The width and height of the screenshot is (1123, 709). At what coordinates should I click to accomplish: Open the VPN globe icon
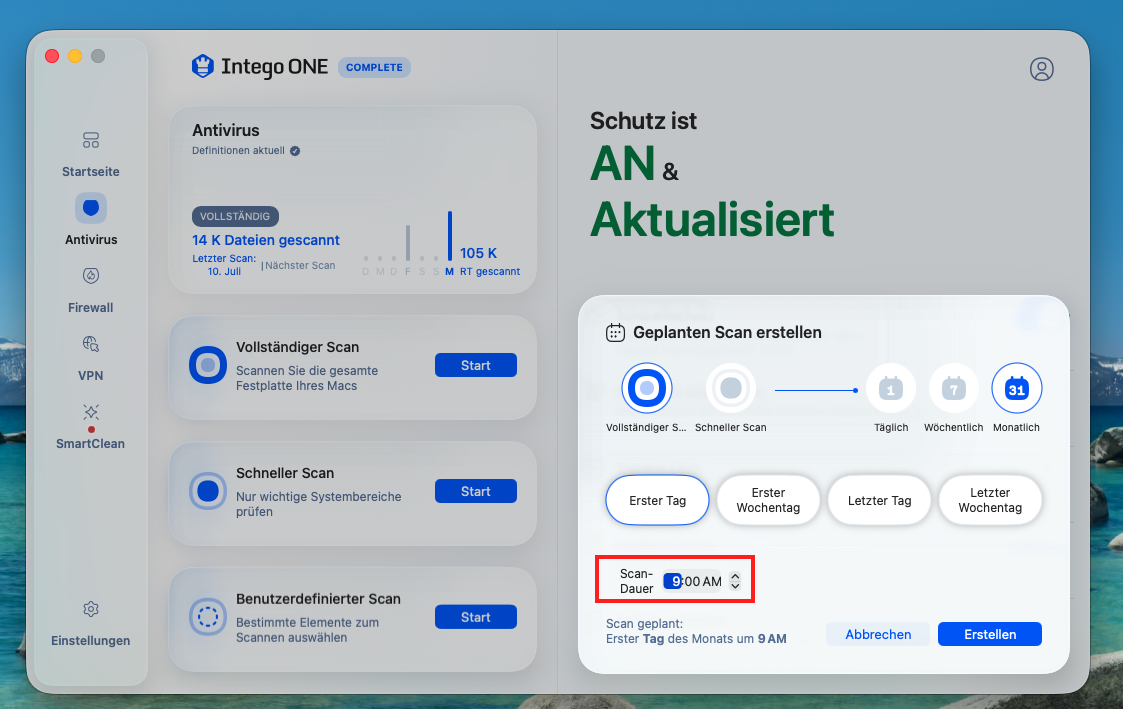[x=91, y=344]
